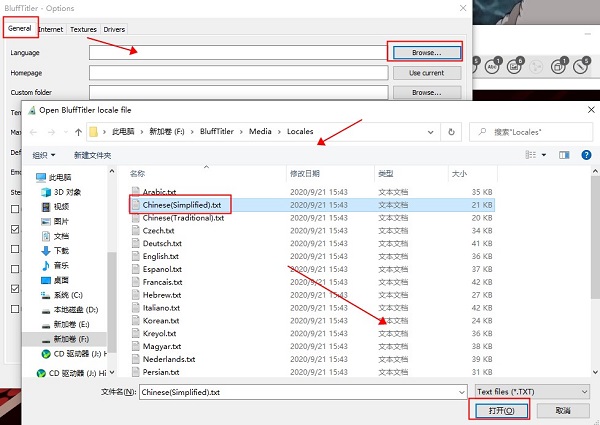Open 3D 对象 folder in sidebar
This screenshot has height=425, width=600.
pyautogui.click(x=66, y=191)
